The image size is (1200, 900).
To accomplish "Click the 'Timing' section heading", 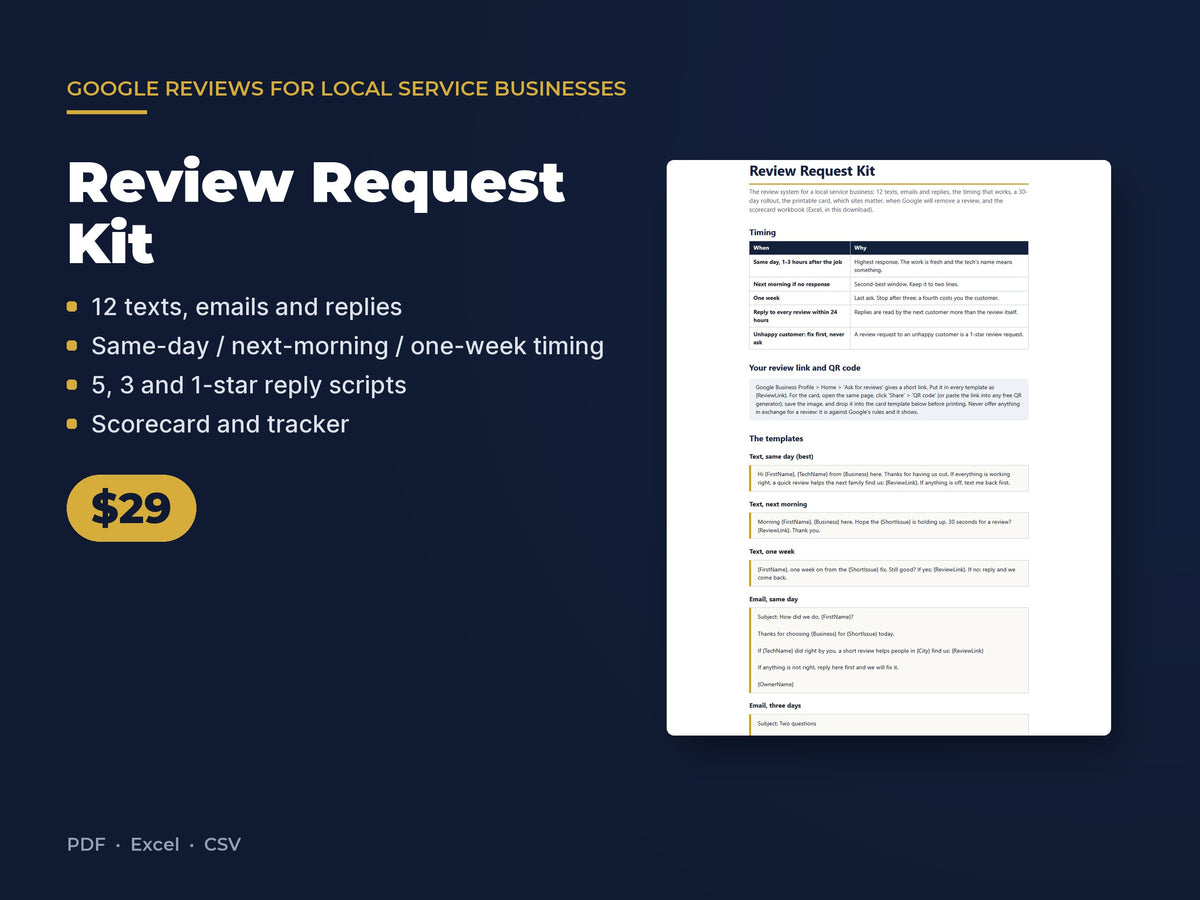I will pyautogui.click(x=762, y=232).
